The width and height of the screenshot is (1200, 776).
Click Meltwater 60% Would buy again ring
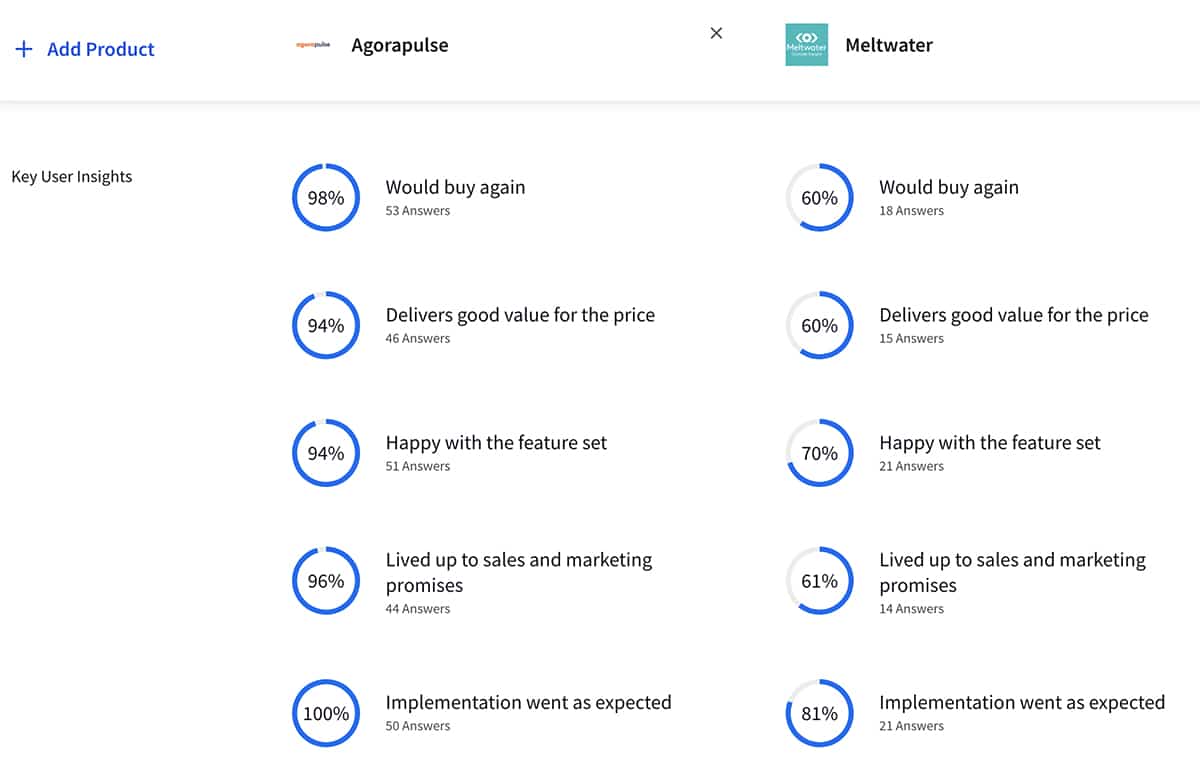point(820,198)
